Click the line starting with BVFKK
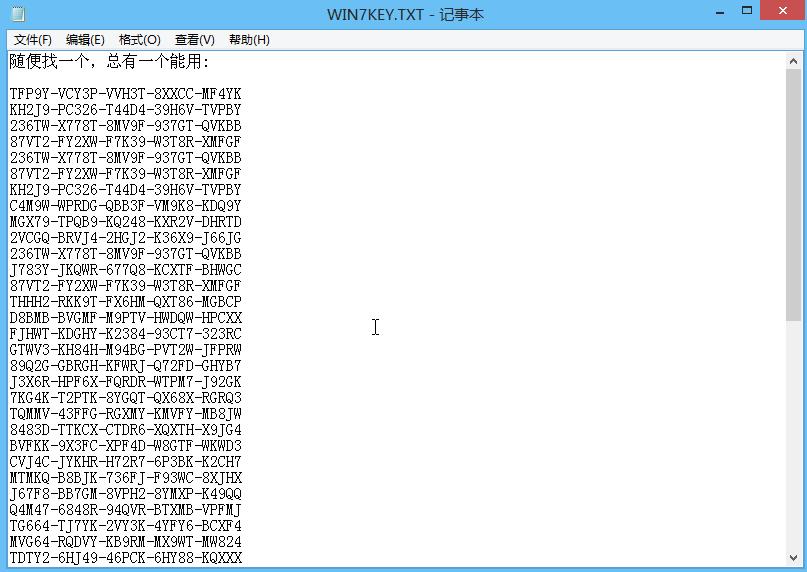Screen dimensions: 807x572 click(126, 446)
